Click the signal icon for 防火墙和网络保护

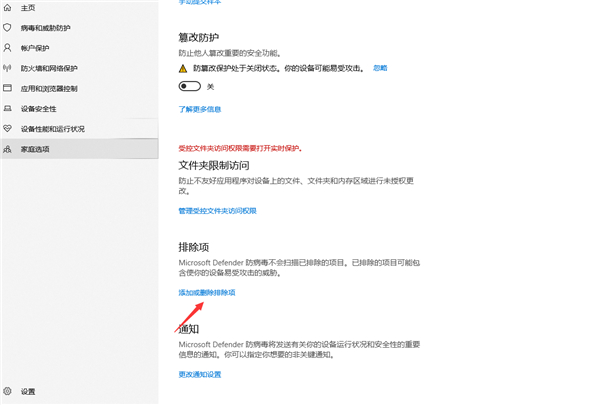tap(8, 68)
